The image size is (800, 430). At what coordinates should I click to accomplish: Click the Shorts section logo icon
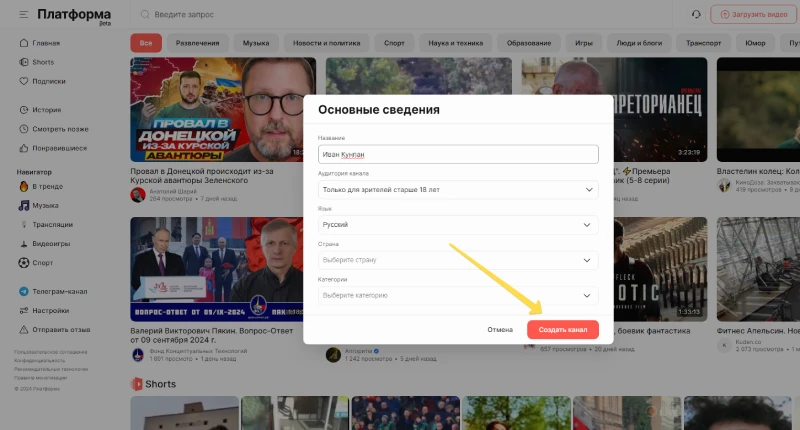pos(136,384)
